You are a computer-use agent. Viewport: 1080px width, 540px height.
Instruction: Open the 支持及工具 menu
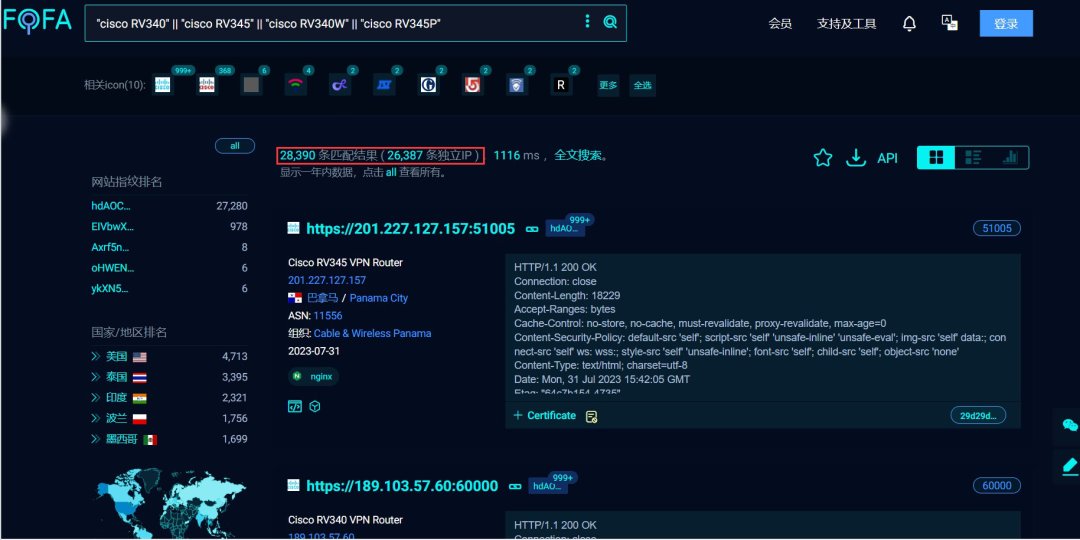click(x=847, y=24)
